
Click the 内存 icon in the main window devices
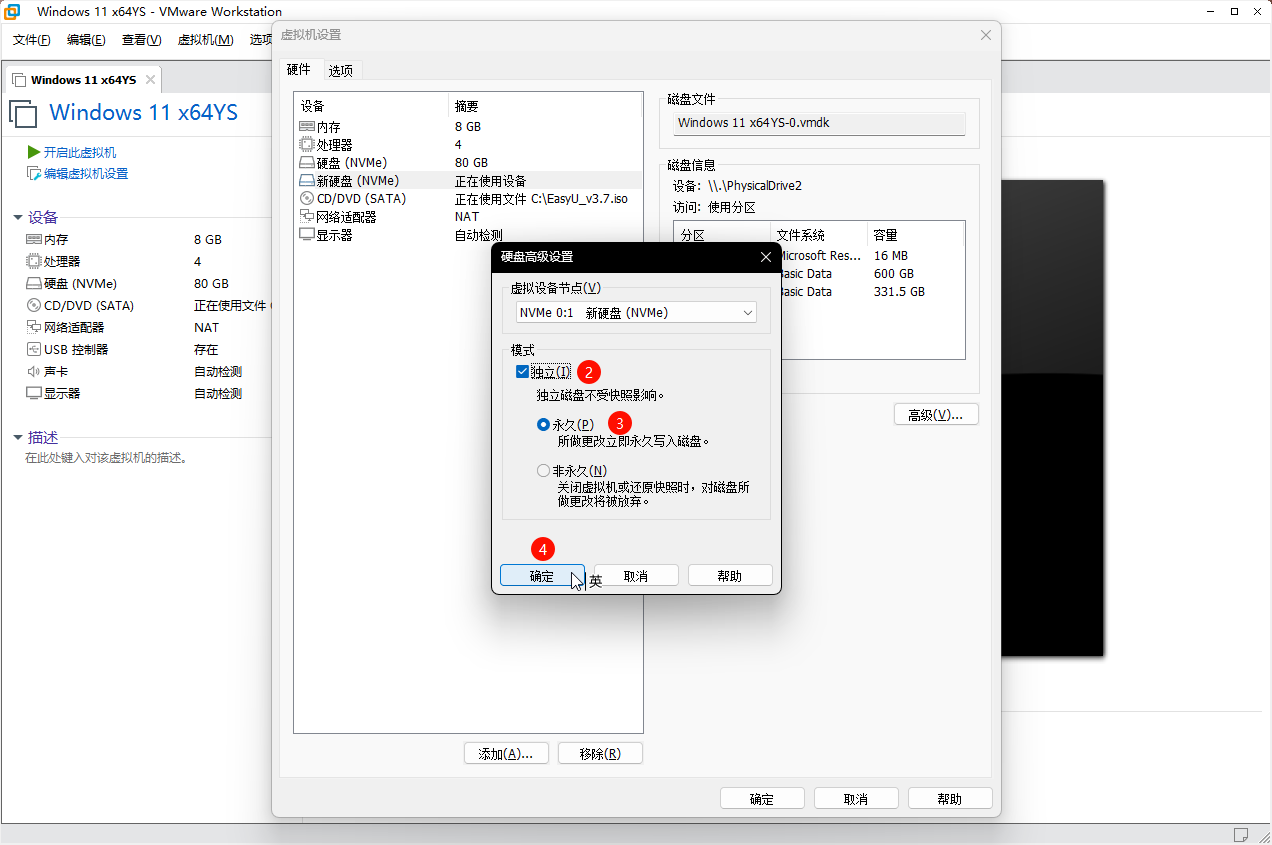click(x=34, y=240)
